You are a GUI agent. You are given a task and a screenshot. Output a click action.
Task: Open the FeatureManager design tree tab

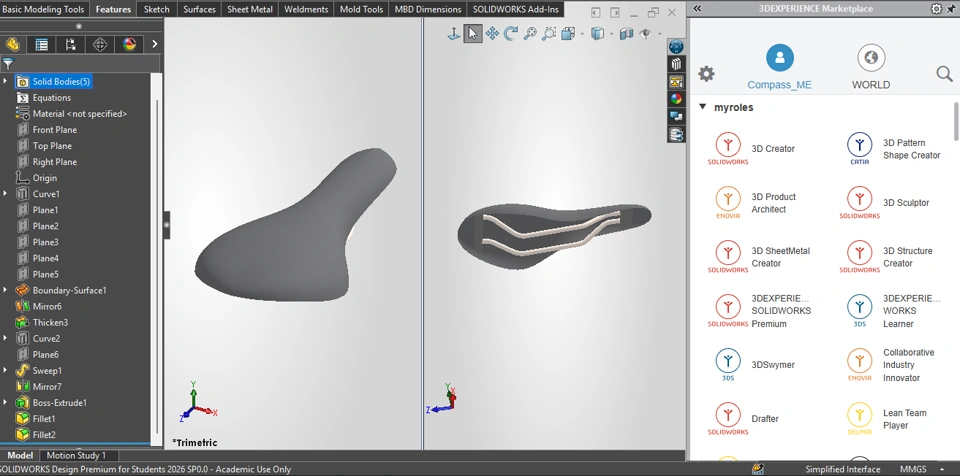click(13, 44)
